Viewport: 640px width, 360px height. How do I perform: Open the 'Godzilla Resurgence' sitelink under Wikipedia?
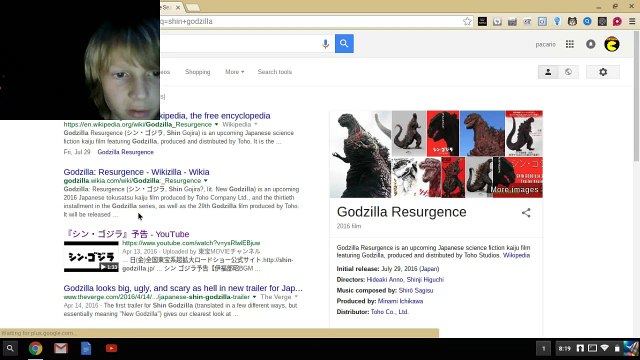pos(125,152)
